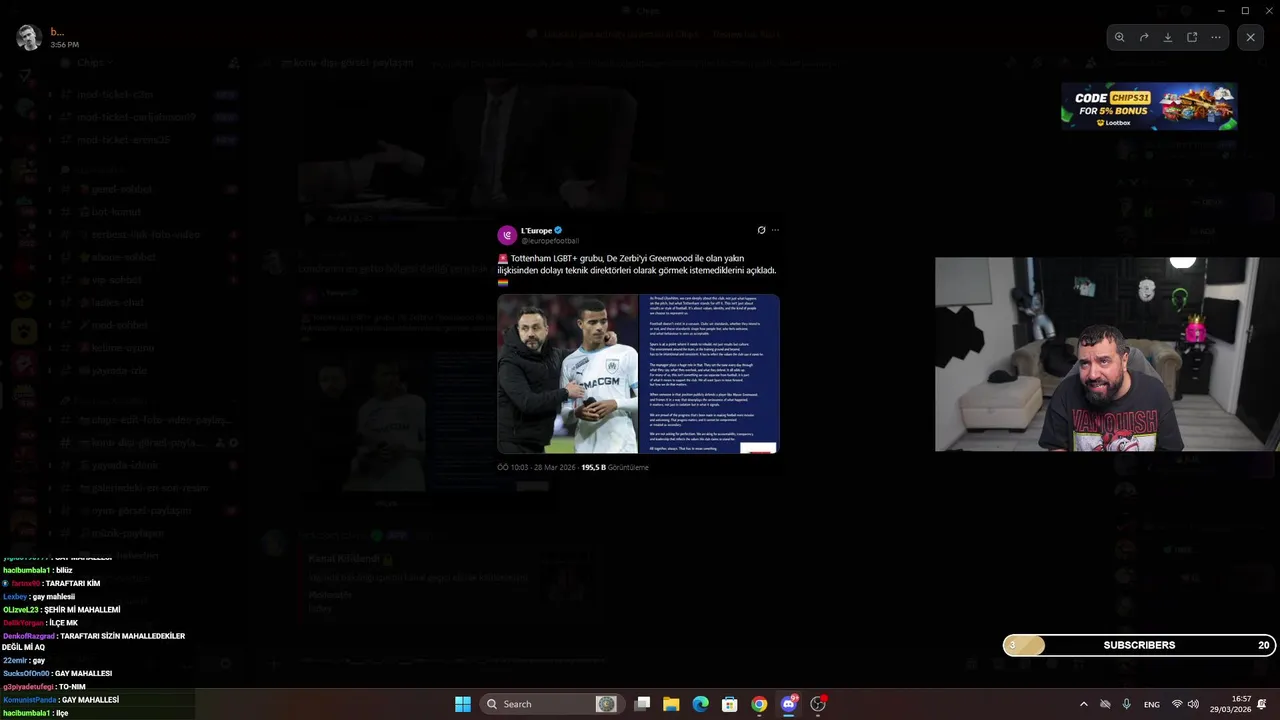Click chat message 'hacibumbala1 : bliiiz'
The width and height of the screenshot is (1280, 720).
tap(38, 570)
